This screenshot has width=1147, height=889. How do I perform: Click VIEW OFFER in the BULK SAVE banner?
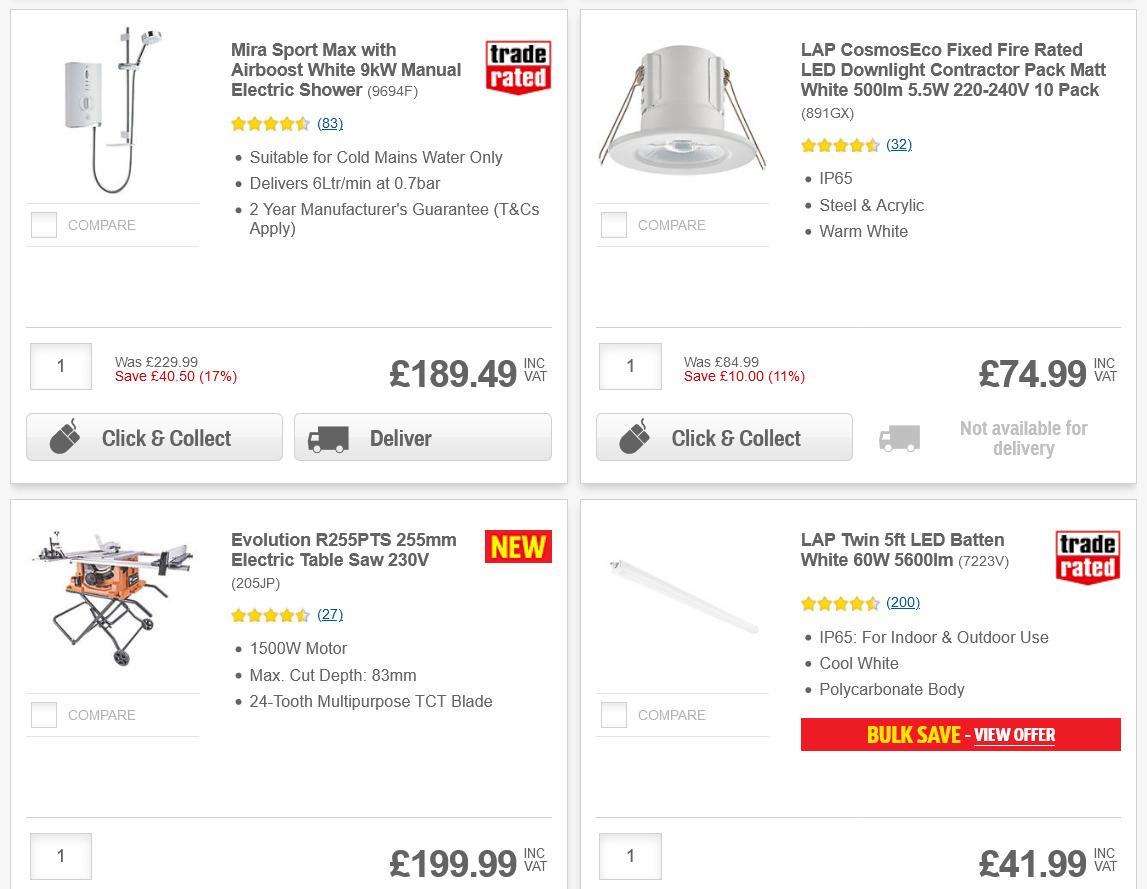(x=1014, y=735)
